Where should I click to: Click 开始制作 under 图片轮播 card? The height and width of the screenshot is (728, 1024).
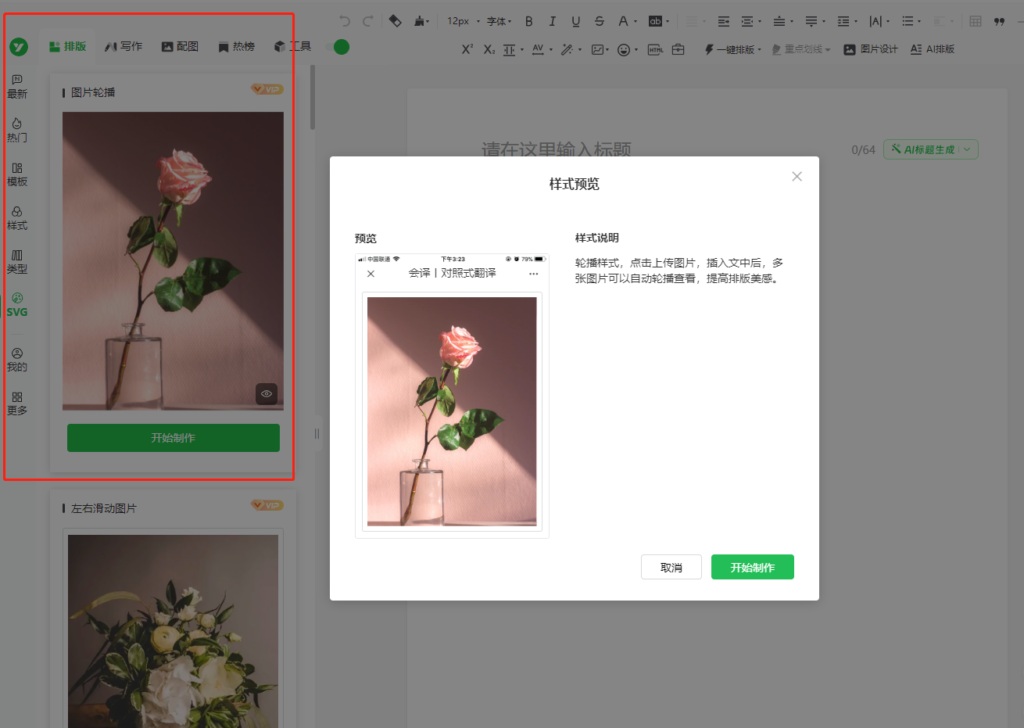(x=173, y=438)
